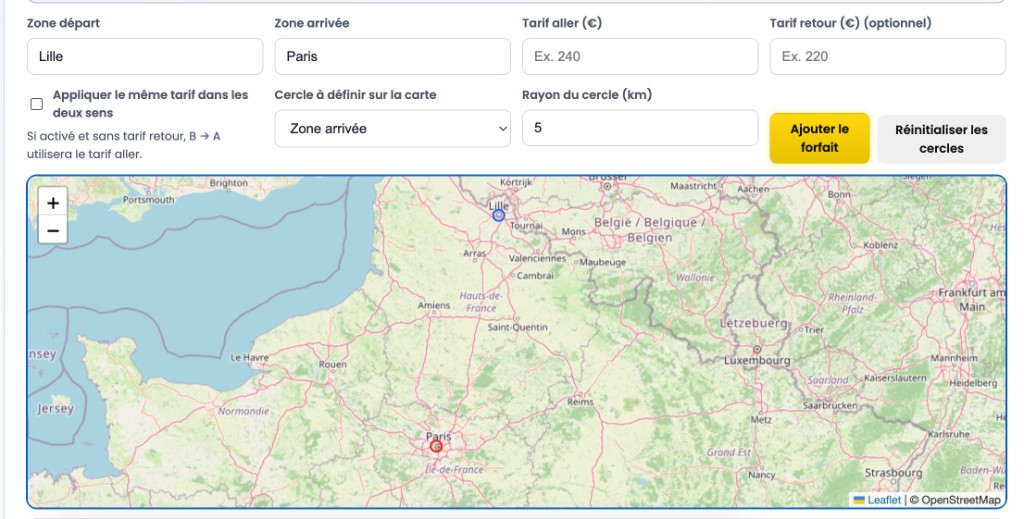Click the Brighton label on the map
The image size is (1024, 519).
coord(229,183)
